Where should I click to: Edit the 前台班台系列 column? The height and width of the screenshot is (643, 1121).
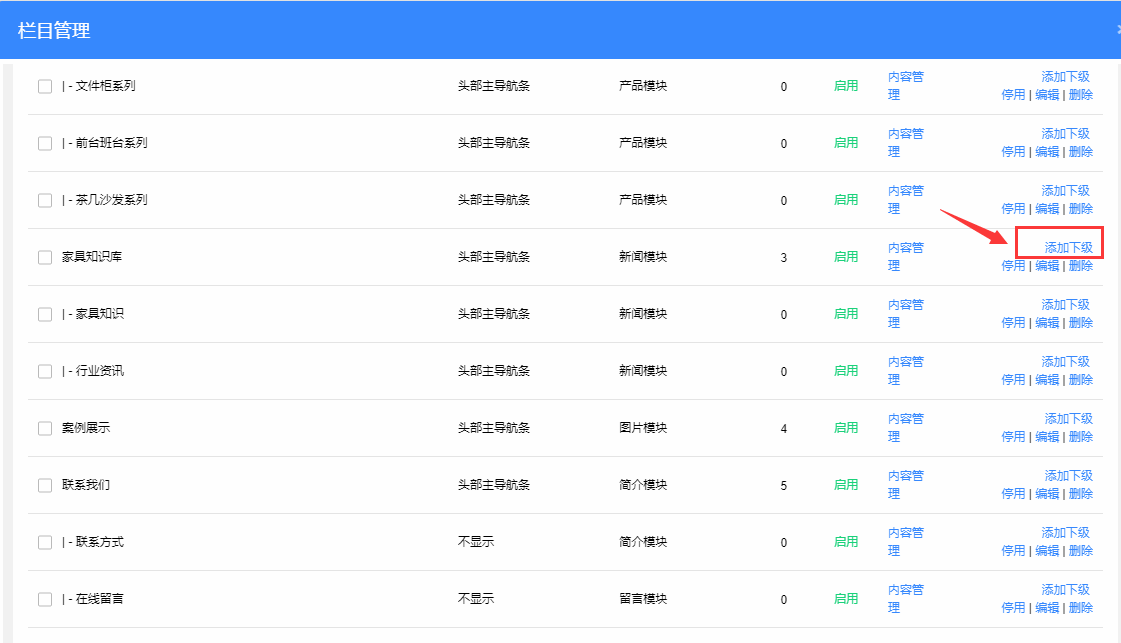click(x=1047, y=152)
